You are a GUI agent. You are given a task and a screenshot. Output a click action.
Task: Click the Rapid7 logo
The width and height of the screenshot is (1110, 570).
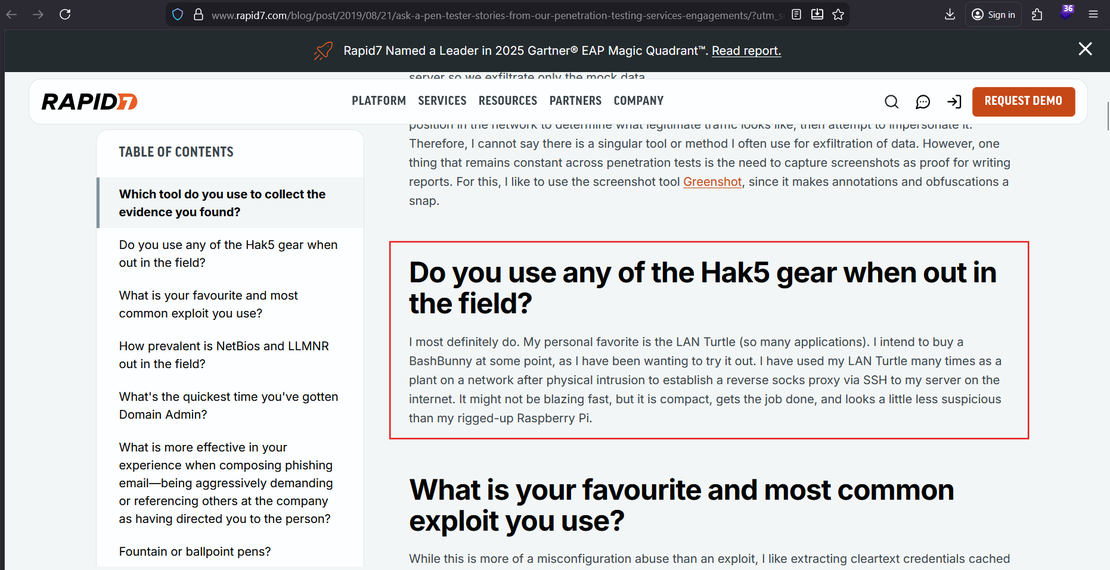(89, 102)
